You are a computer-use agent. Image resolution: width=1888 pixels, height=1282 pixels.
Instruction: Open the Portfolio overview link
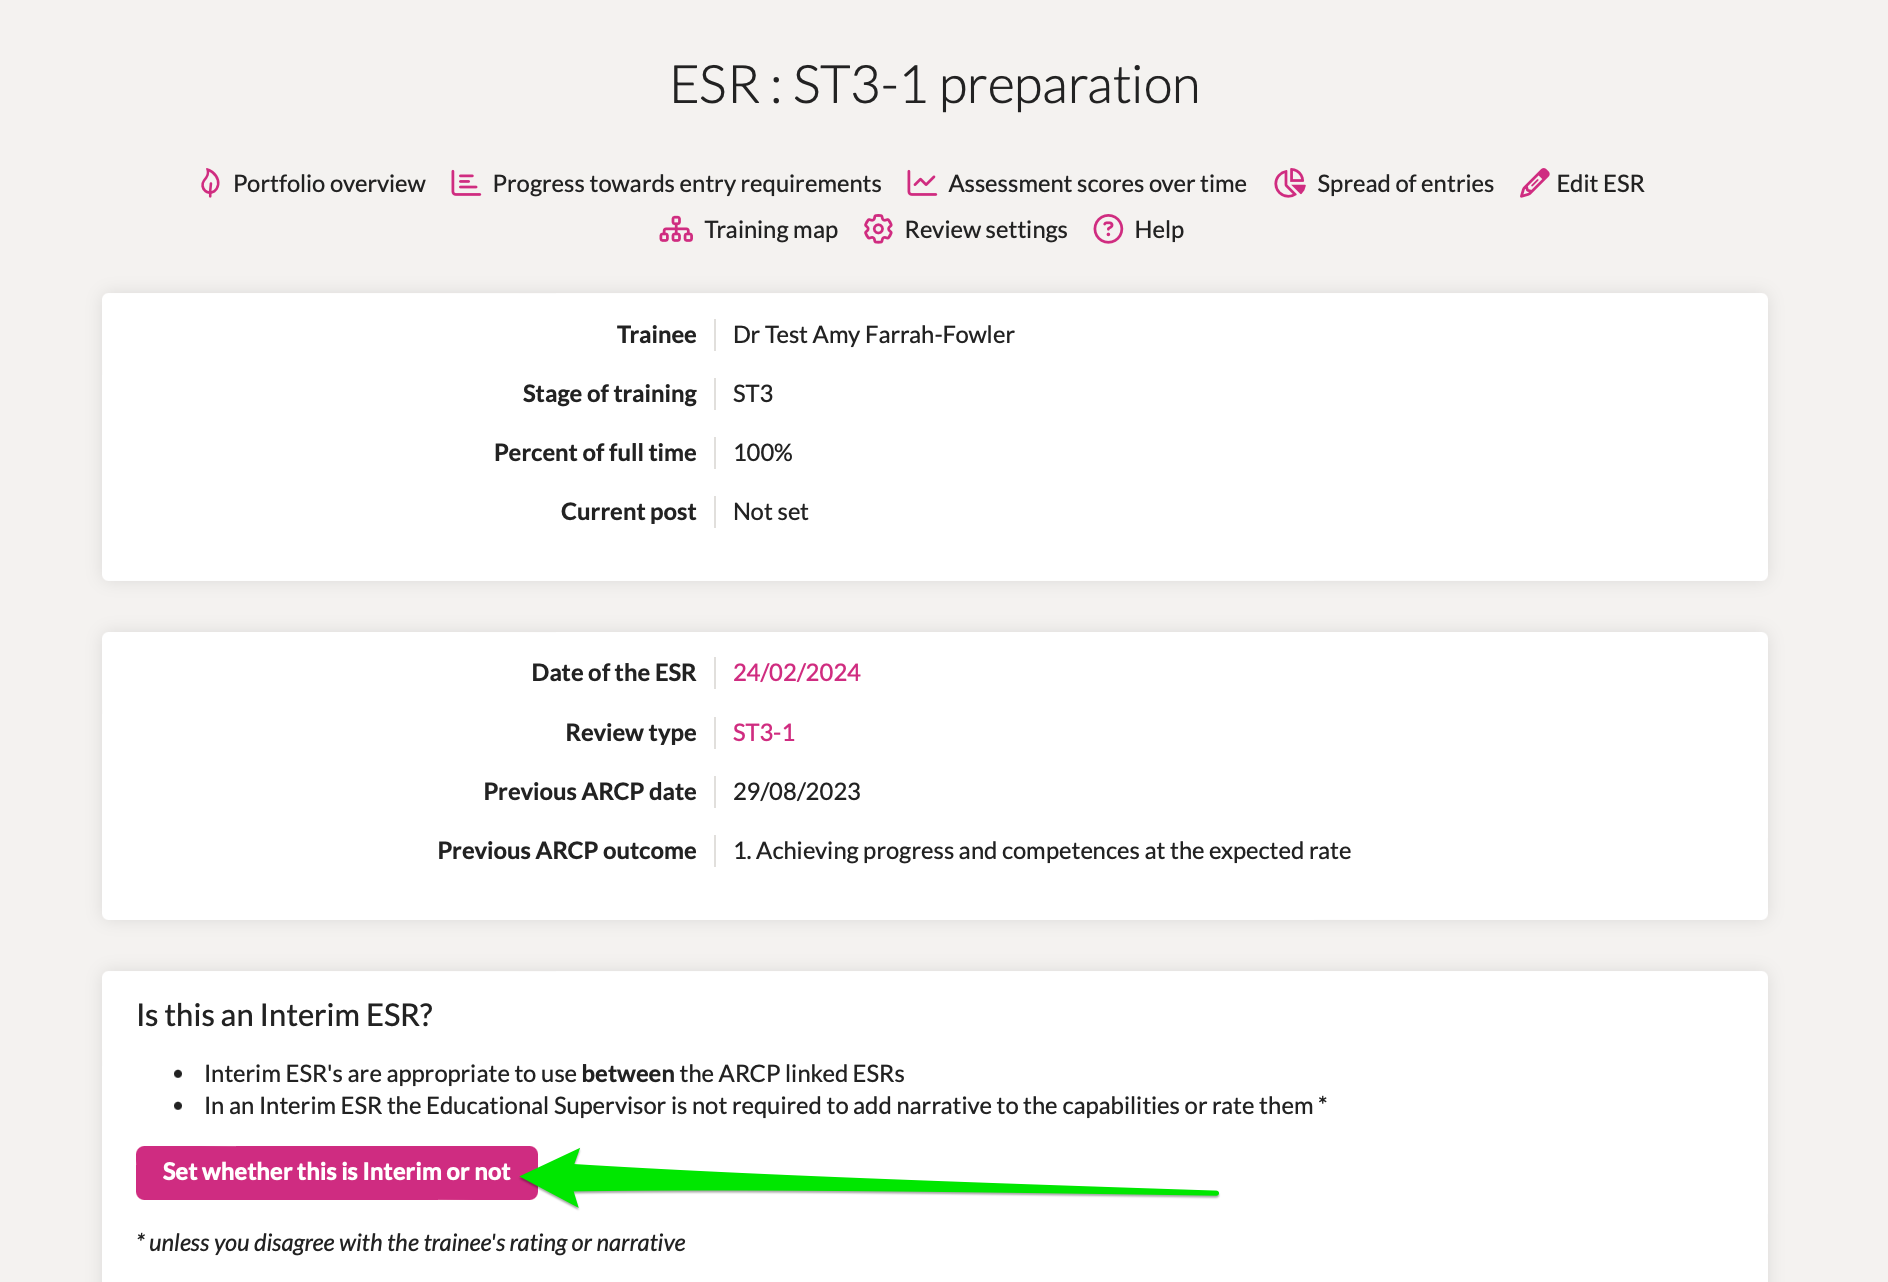pyautogui.click(x=329, y=183)
